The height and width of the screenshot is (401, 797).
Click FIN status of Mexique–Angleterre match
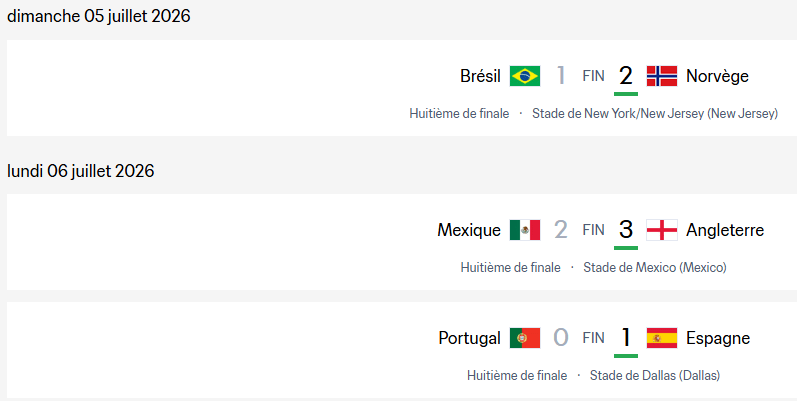click(x=593, y=230)
